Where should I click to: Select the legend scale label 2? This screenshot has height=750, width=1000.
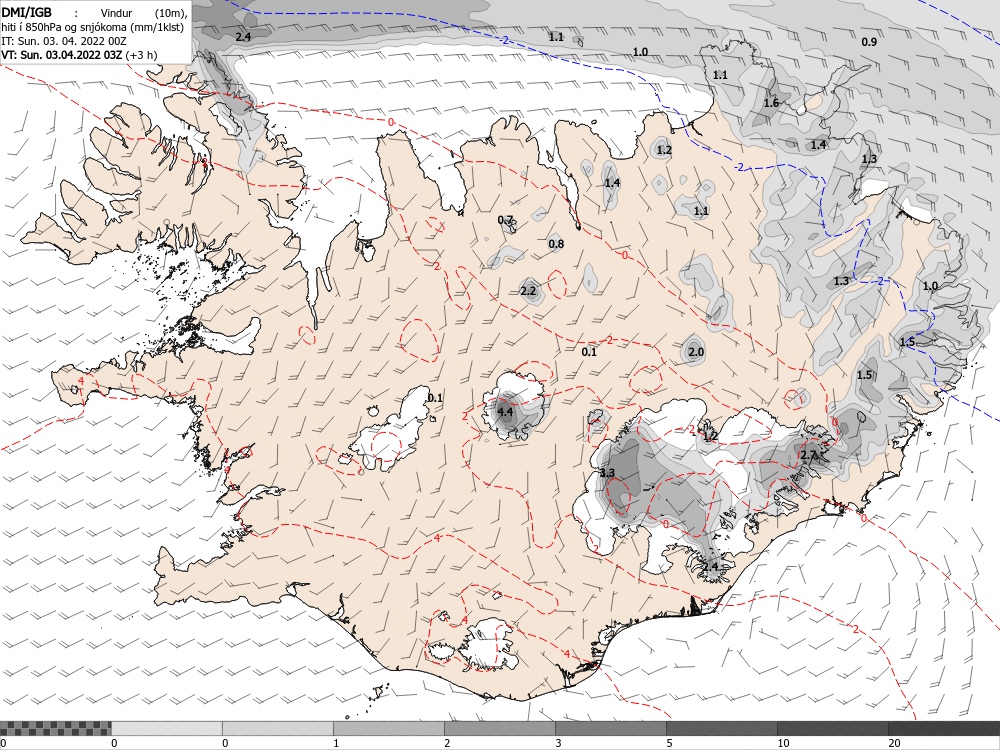click(447, 743)
